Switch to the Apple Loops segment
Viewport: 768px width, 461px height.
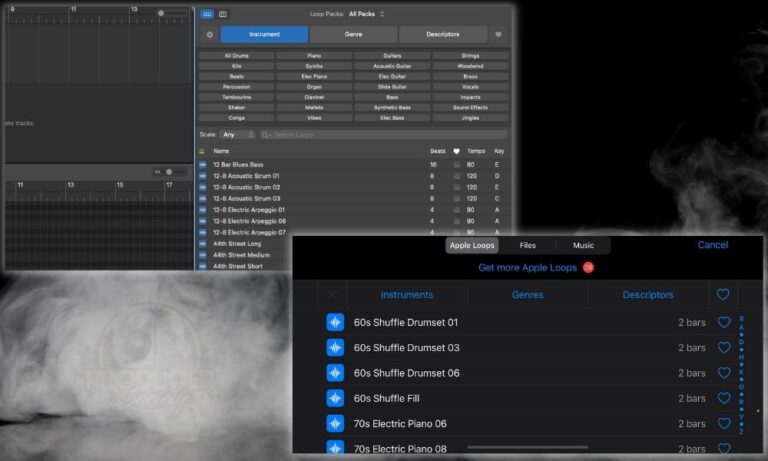472,245
